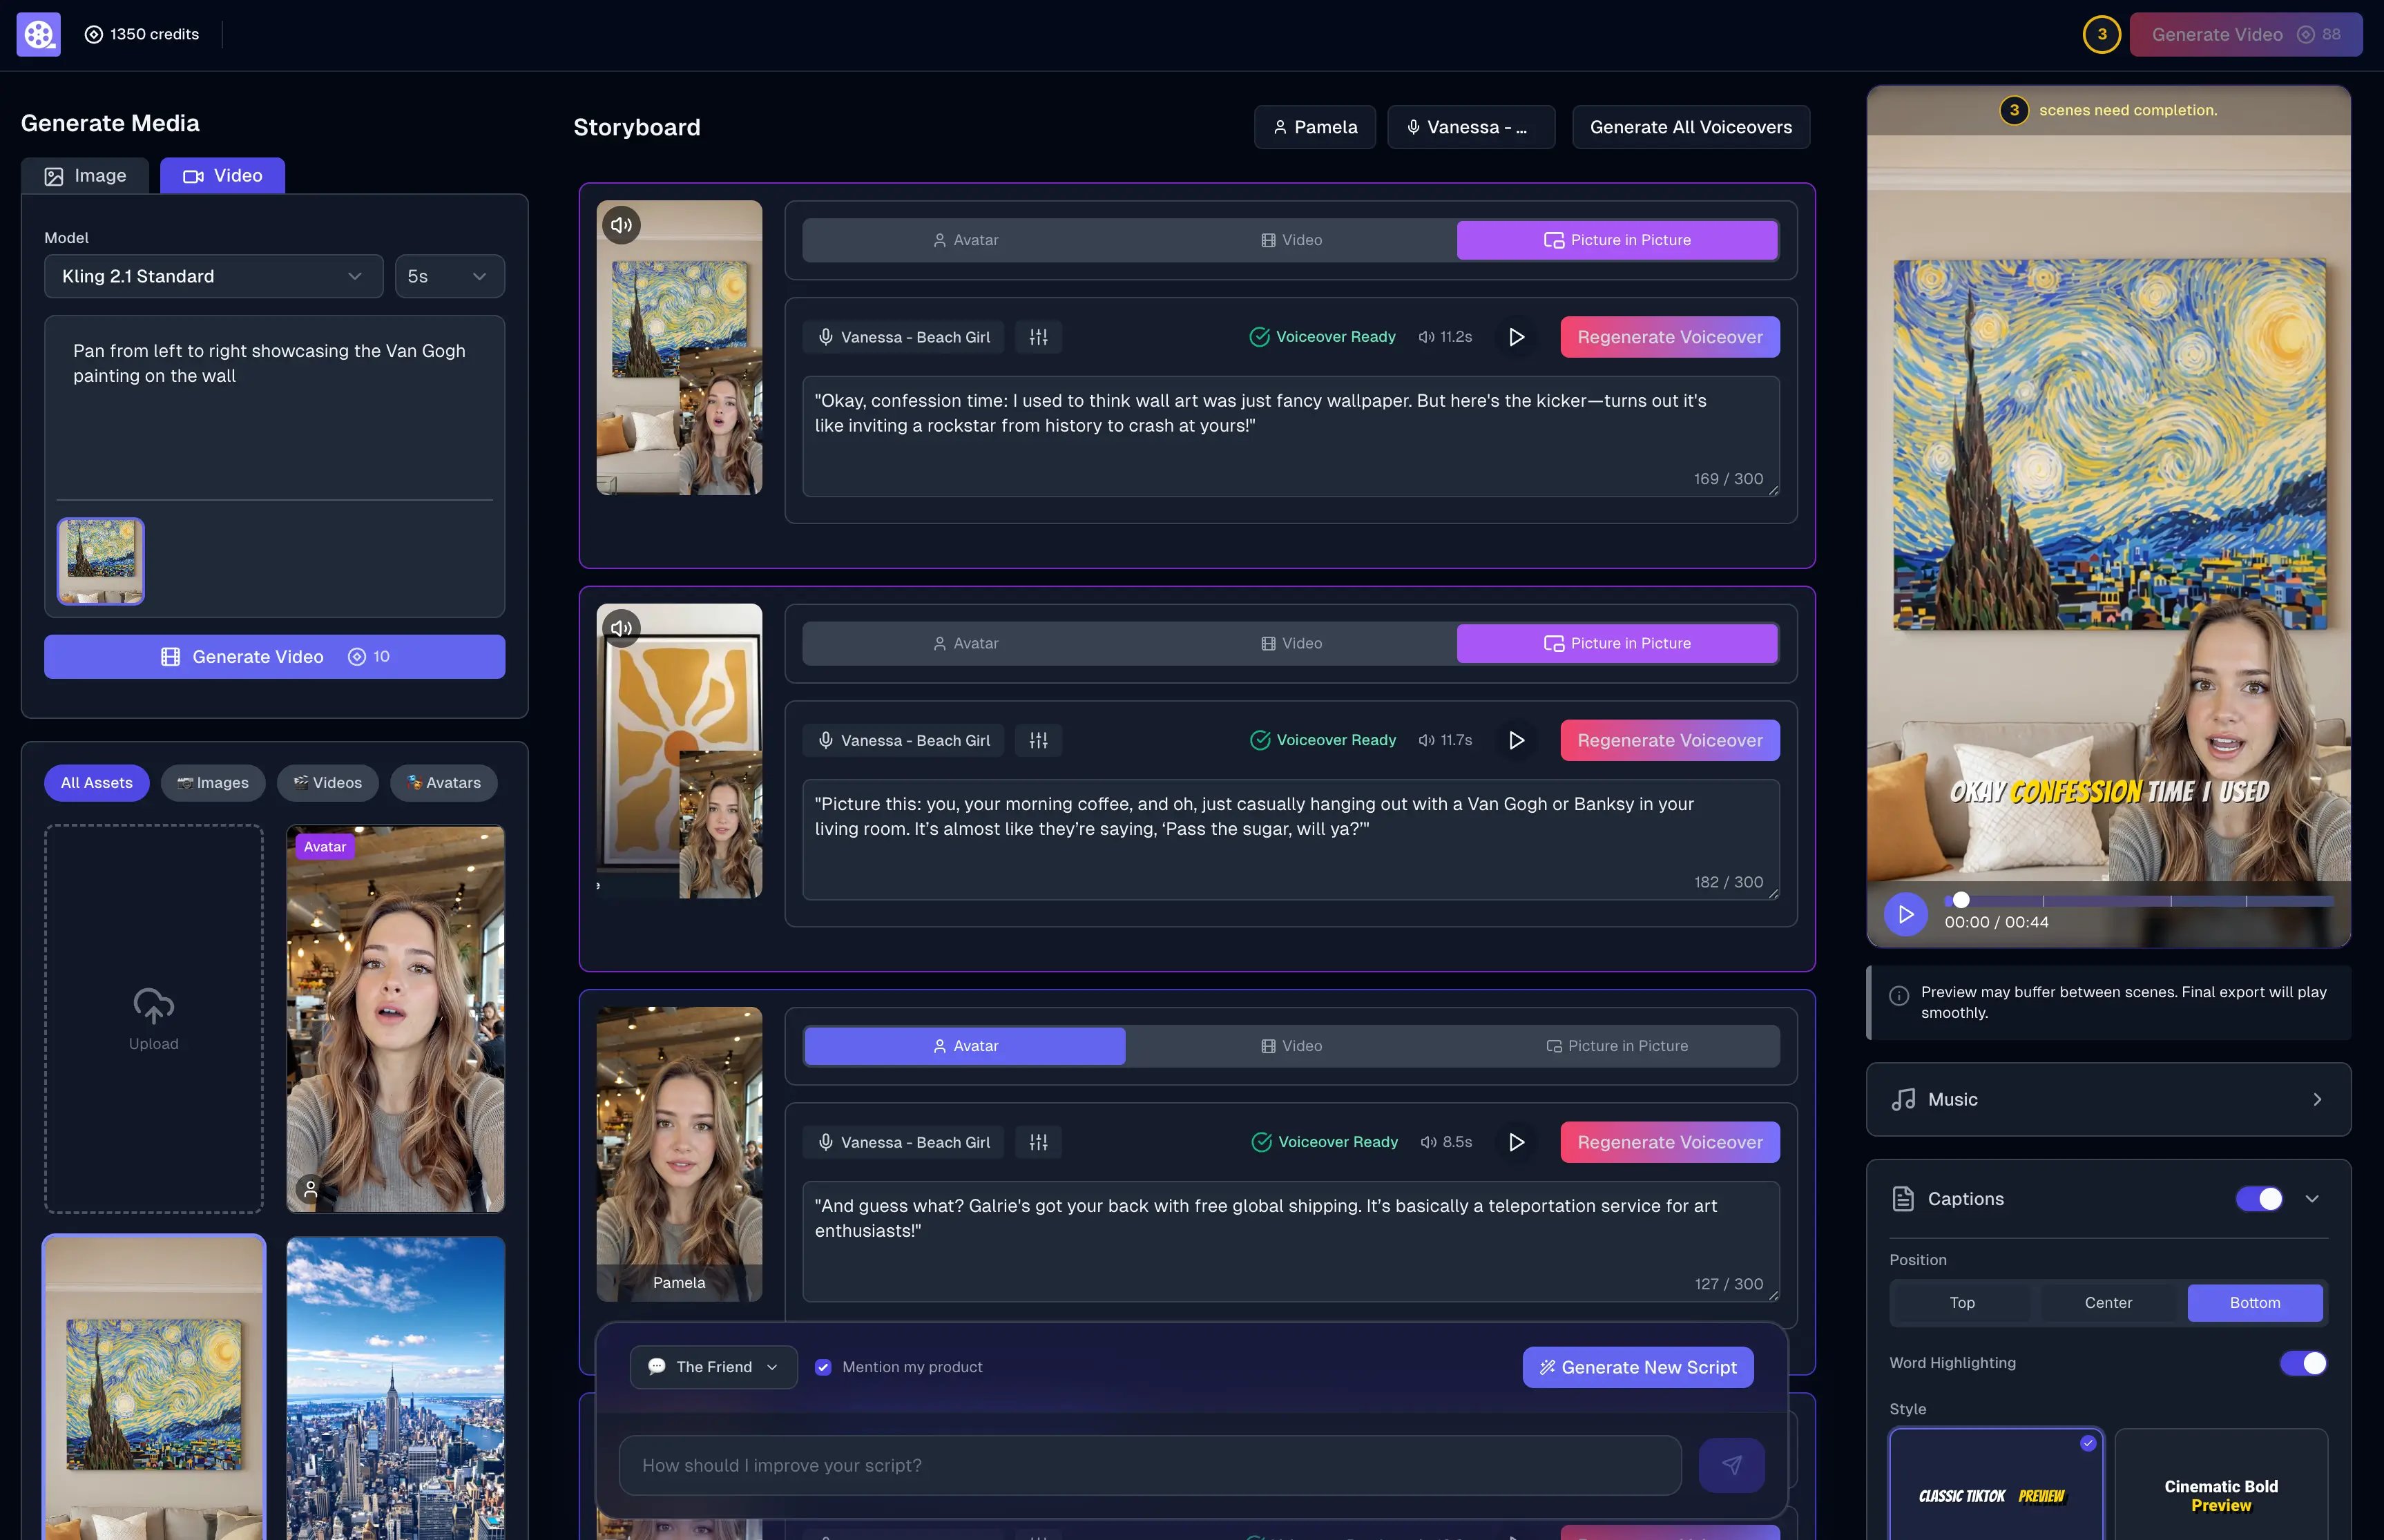Switch to the Image tab
Viewport: 2384px width, 1540px height.
pos(85,176)
